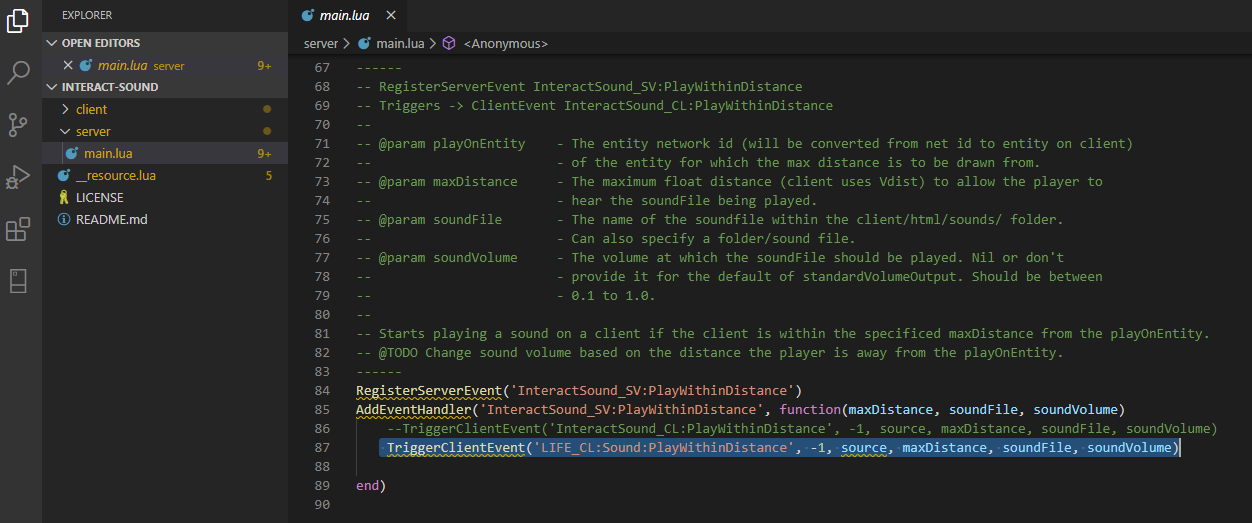The height and width of the screenshot is (523, 1252).
Task: Open the README.md file
Action: click(x=165, y=219)
